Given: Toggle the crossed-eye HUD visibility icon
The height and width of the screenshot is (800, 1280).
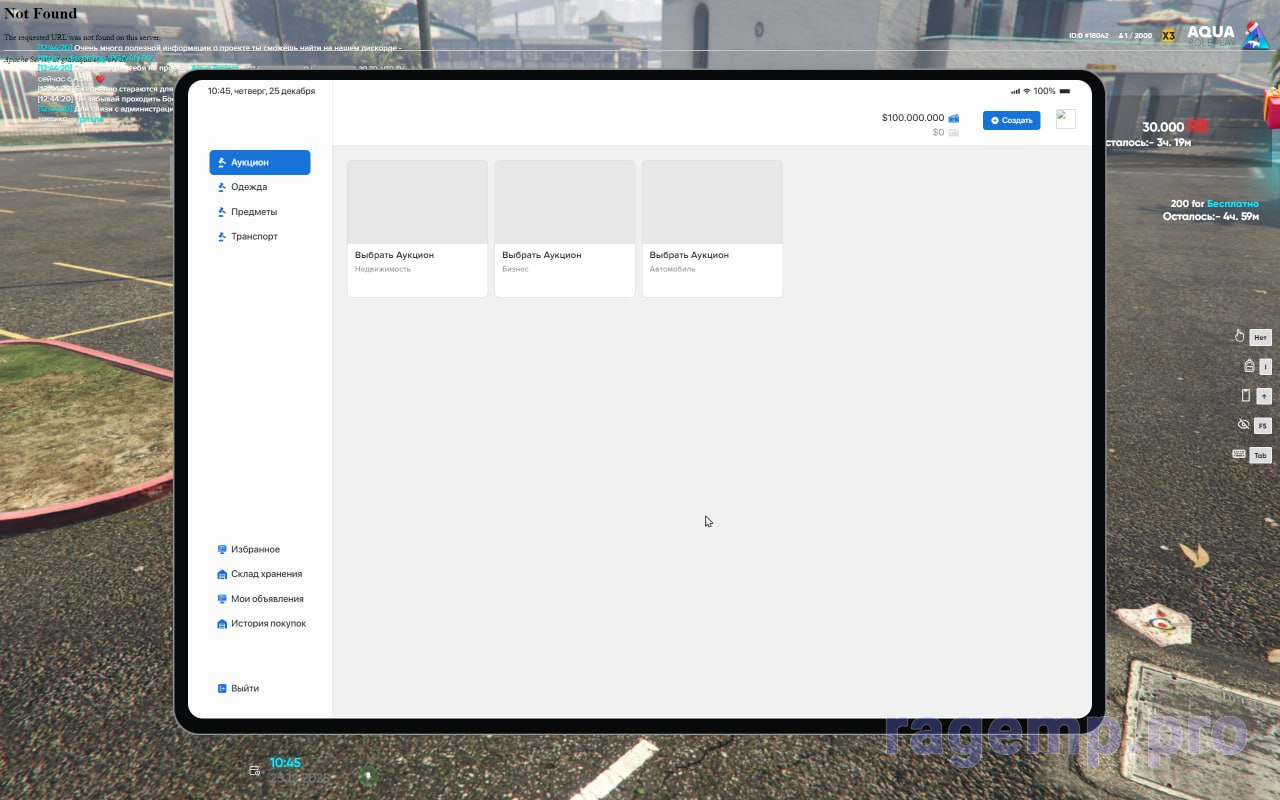Looking at the screenshot, I should (1243, 425).
